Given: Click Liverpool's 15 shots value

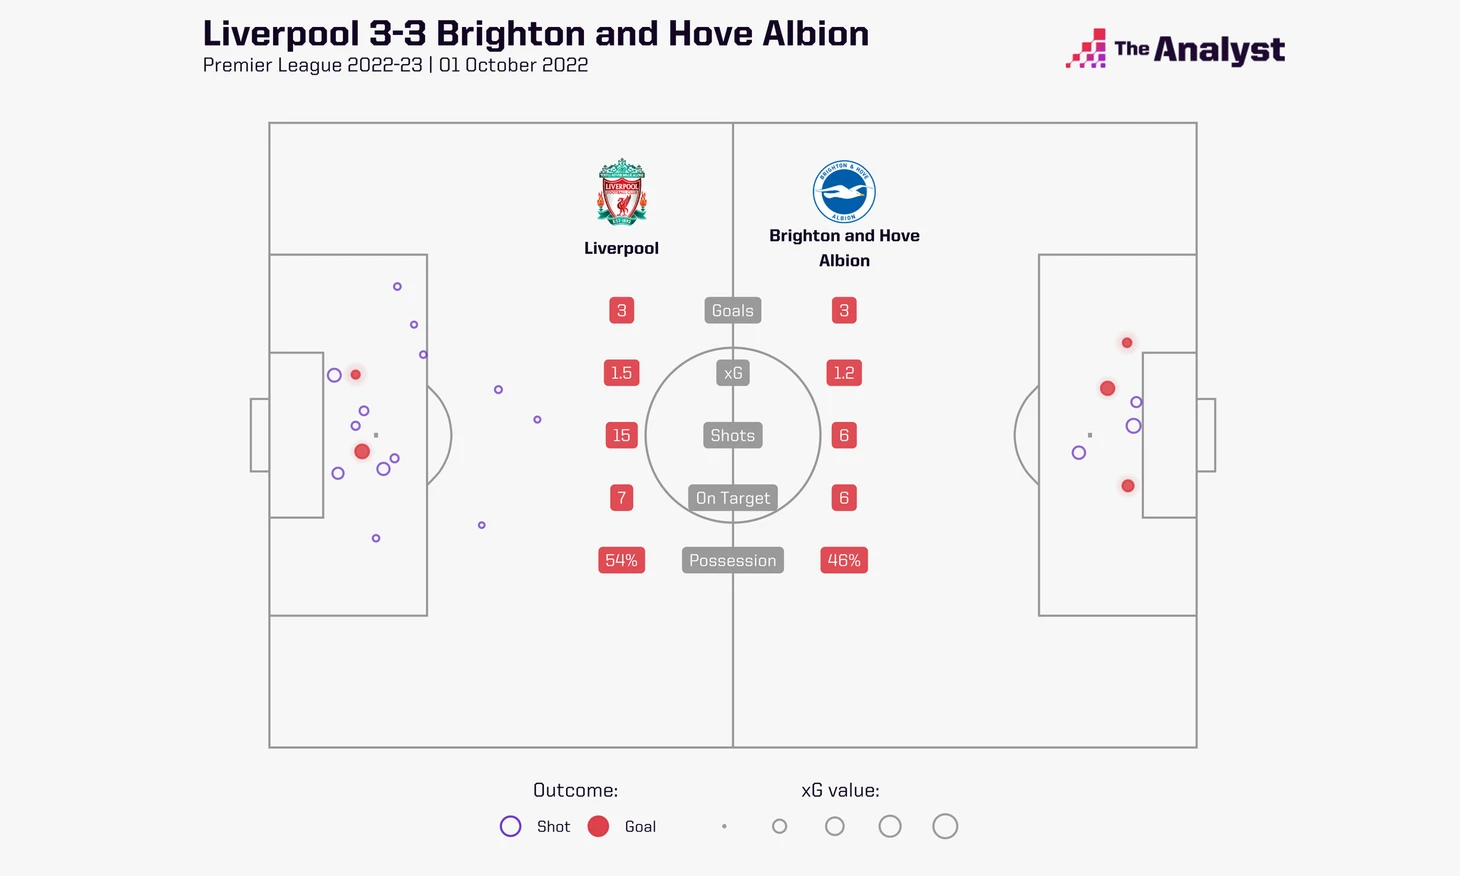Looking at the screenshot, I should [621, 435].
